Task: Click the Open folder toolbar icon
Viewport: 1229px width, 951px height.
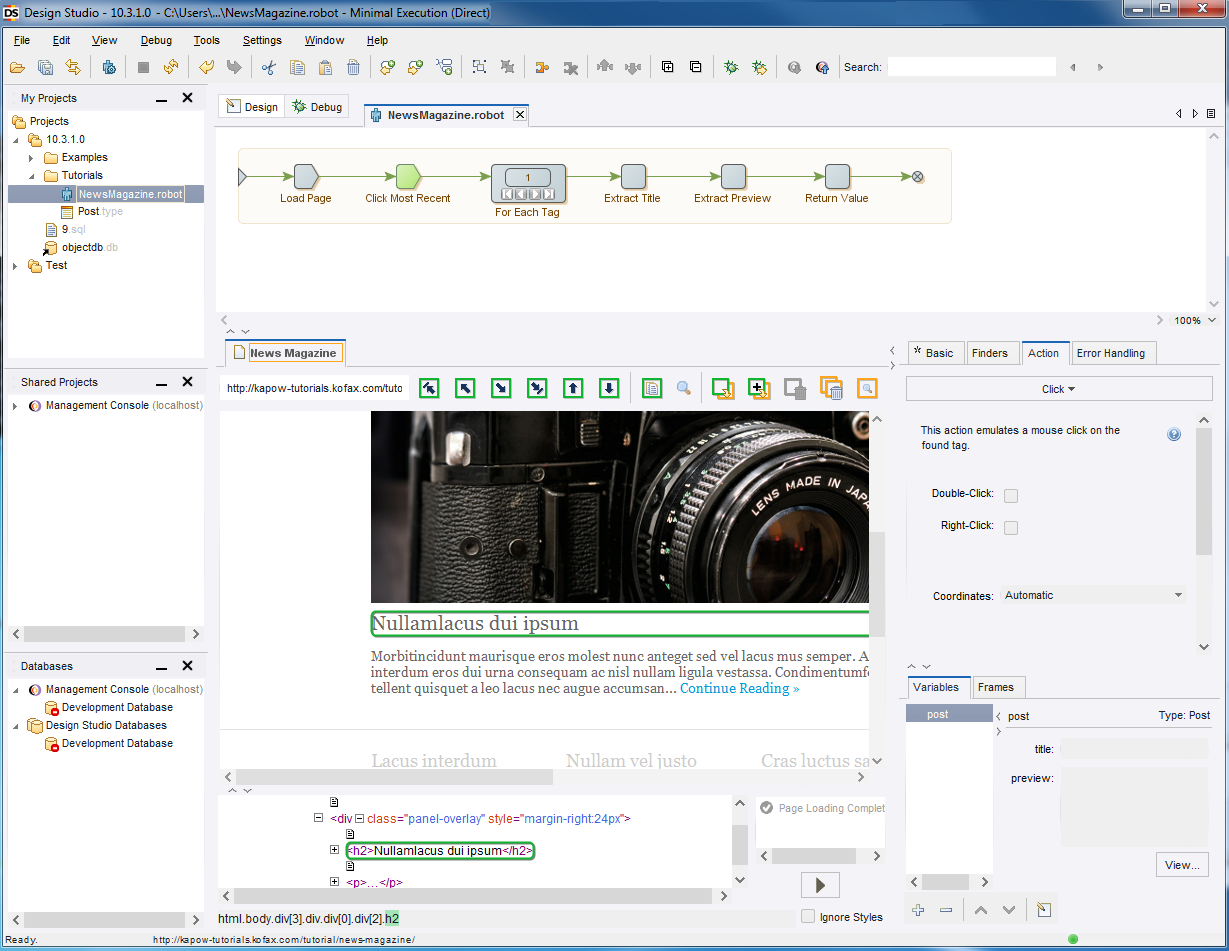Action: [17, 68]
